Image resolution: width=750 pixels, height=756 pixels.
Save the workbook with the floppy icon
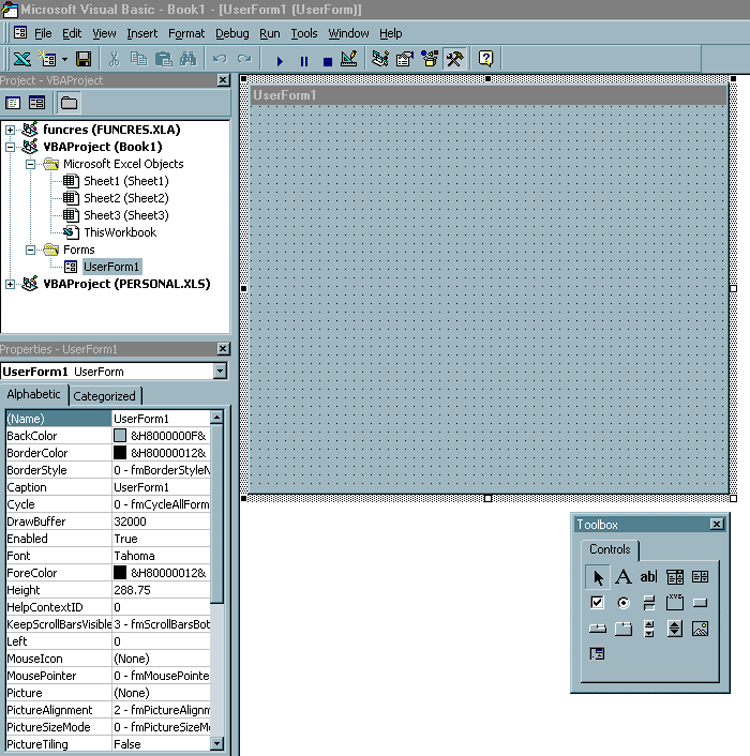tap(83, 59)
